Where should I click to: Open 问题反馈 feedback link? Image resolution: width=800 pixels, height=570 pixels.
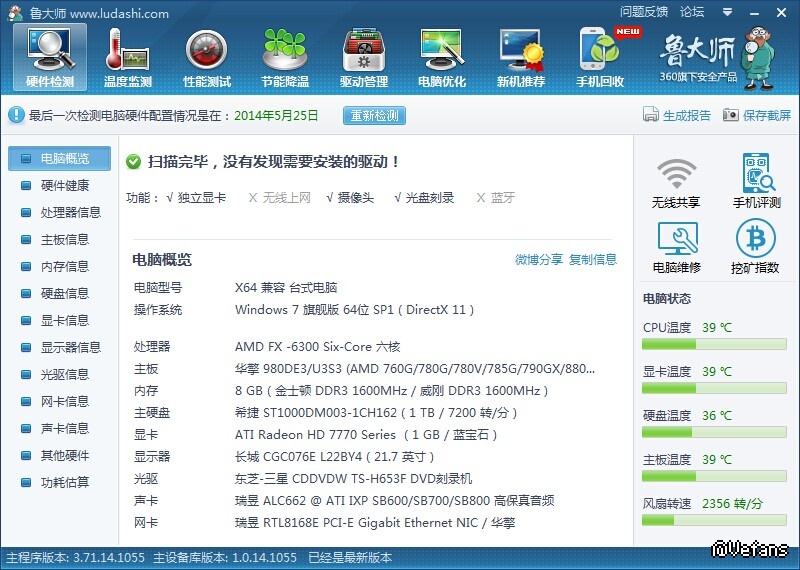pos(644,12)
